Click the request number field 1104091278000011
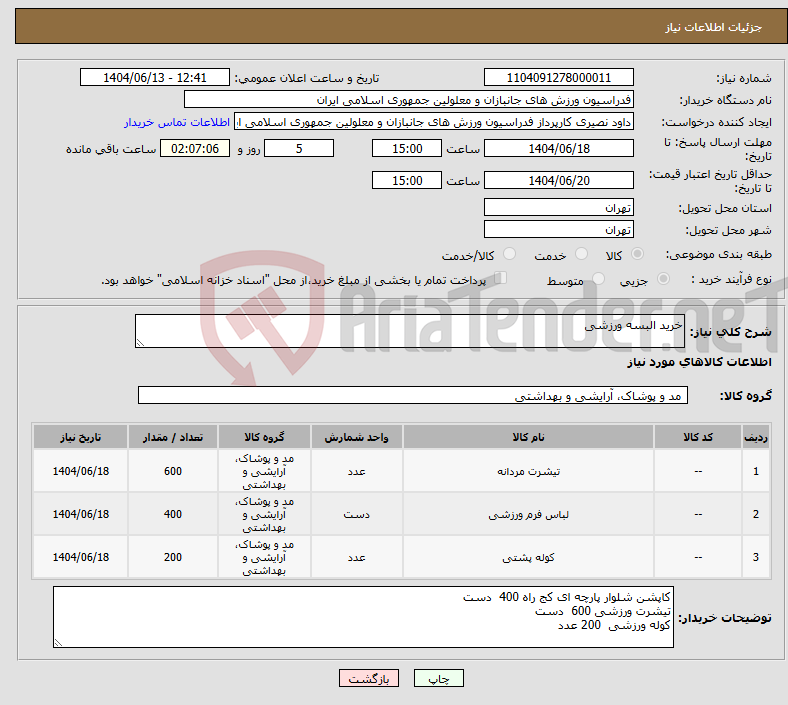The height and width of the screenshot is (705, 788). [x=558, y=78]
